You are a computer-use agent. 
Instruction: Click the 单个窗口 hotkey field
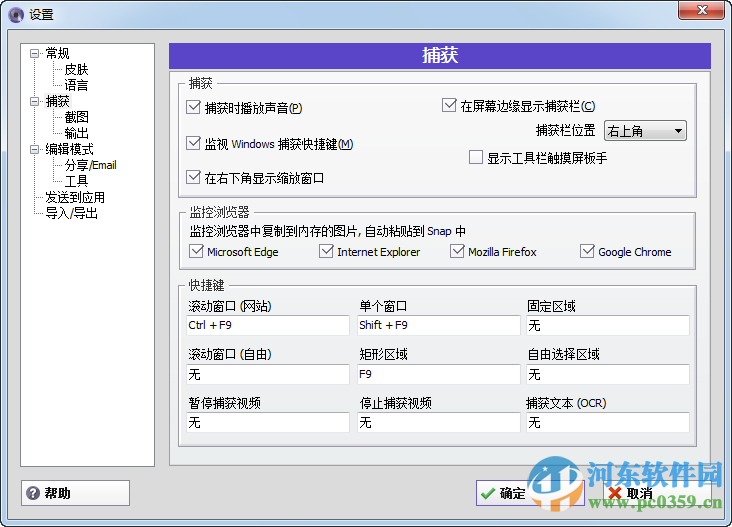pyautogui.click(x=439, y=325)
